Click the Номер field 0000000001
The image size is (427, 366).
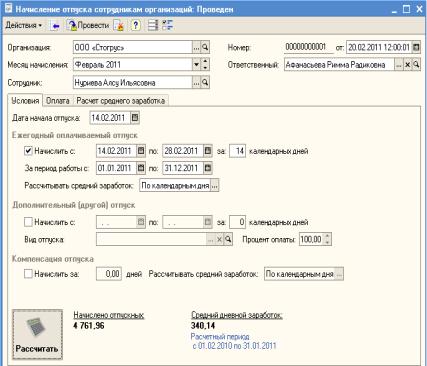coord(309,47)
